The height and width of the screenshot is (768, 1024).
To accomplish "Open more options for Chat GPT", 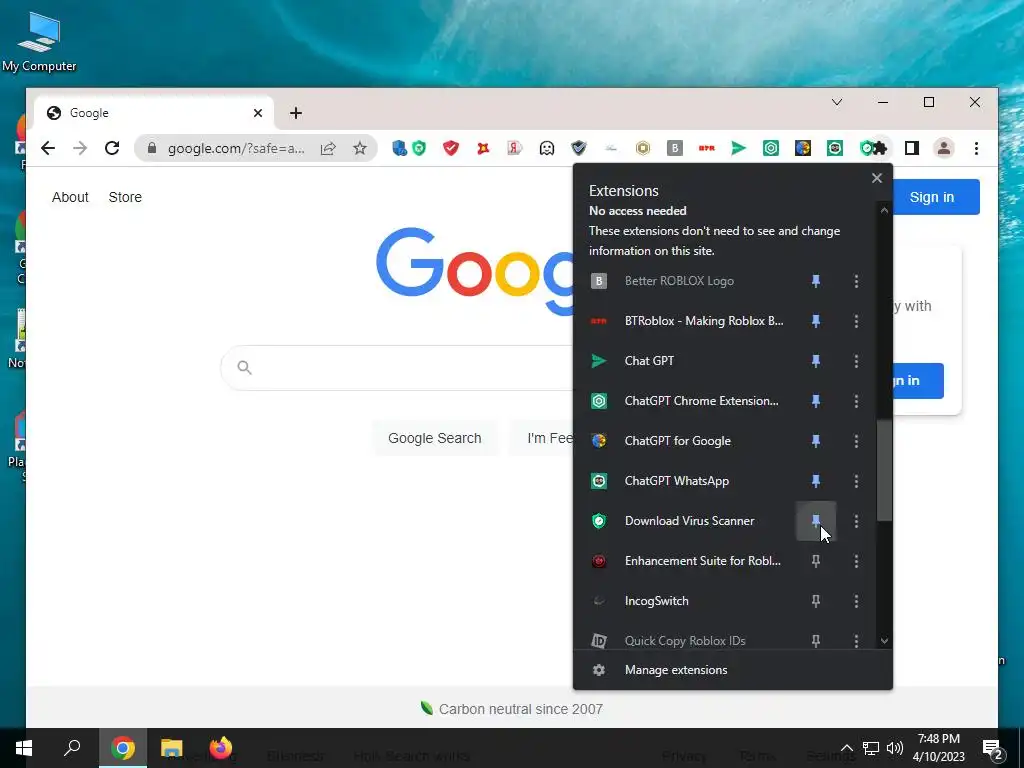I will pyautogui.click(x=856, y=360).
